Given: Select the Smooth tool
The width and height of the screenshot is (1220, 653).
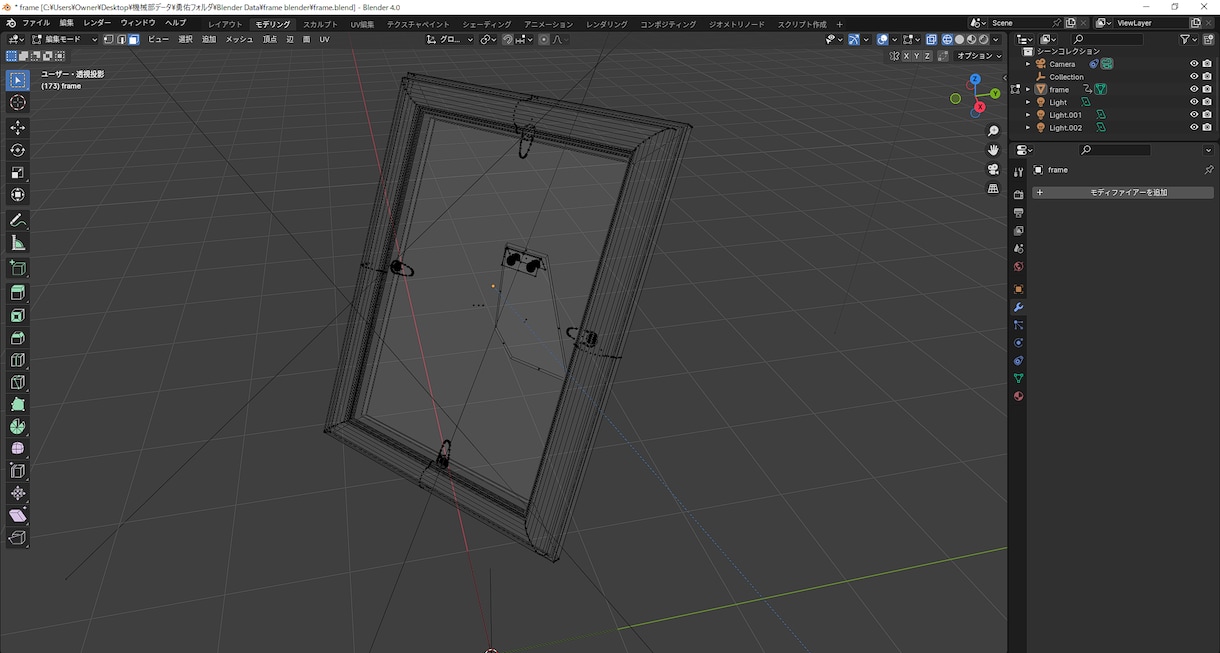Looking at the screenshot, I should pyautogui.click(x=18, y=449).
